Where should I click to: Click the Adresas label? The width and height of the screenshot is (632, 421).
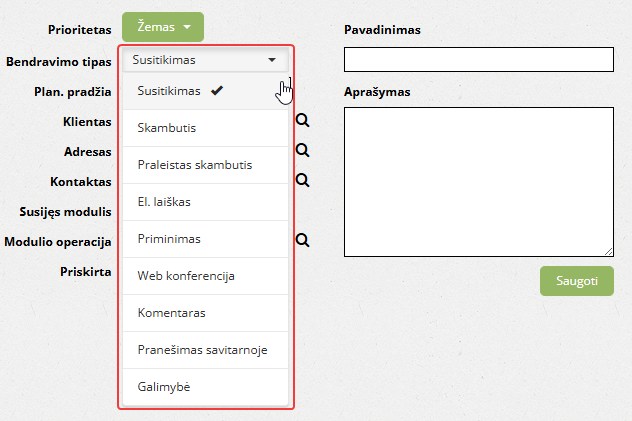[x=88, y=152]
